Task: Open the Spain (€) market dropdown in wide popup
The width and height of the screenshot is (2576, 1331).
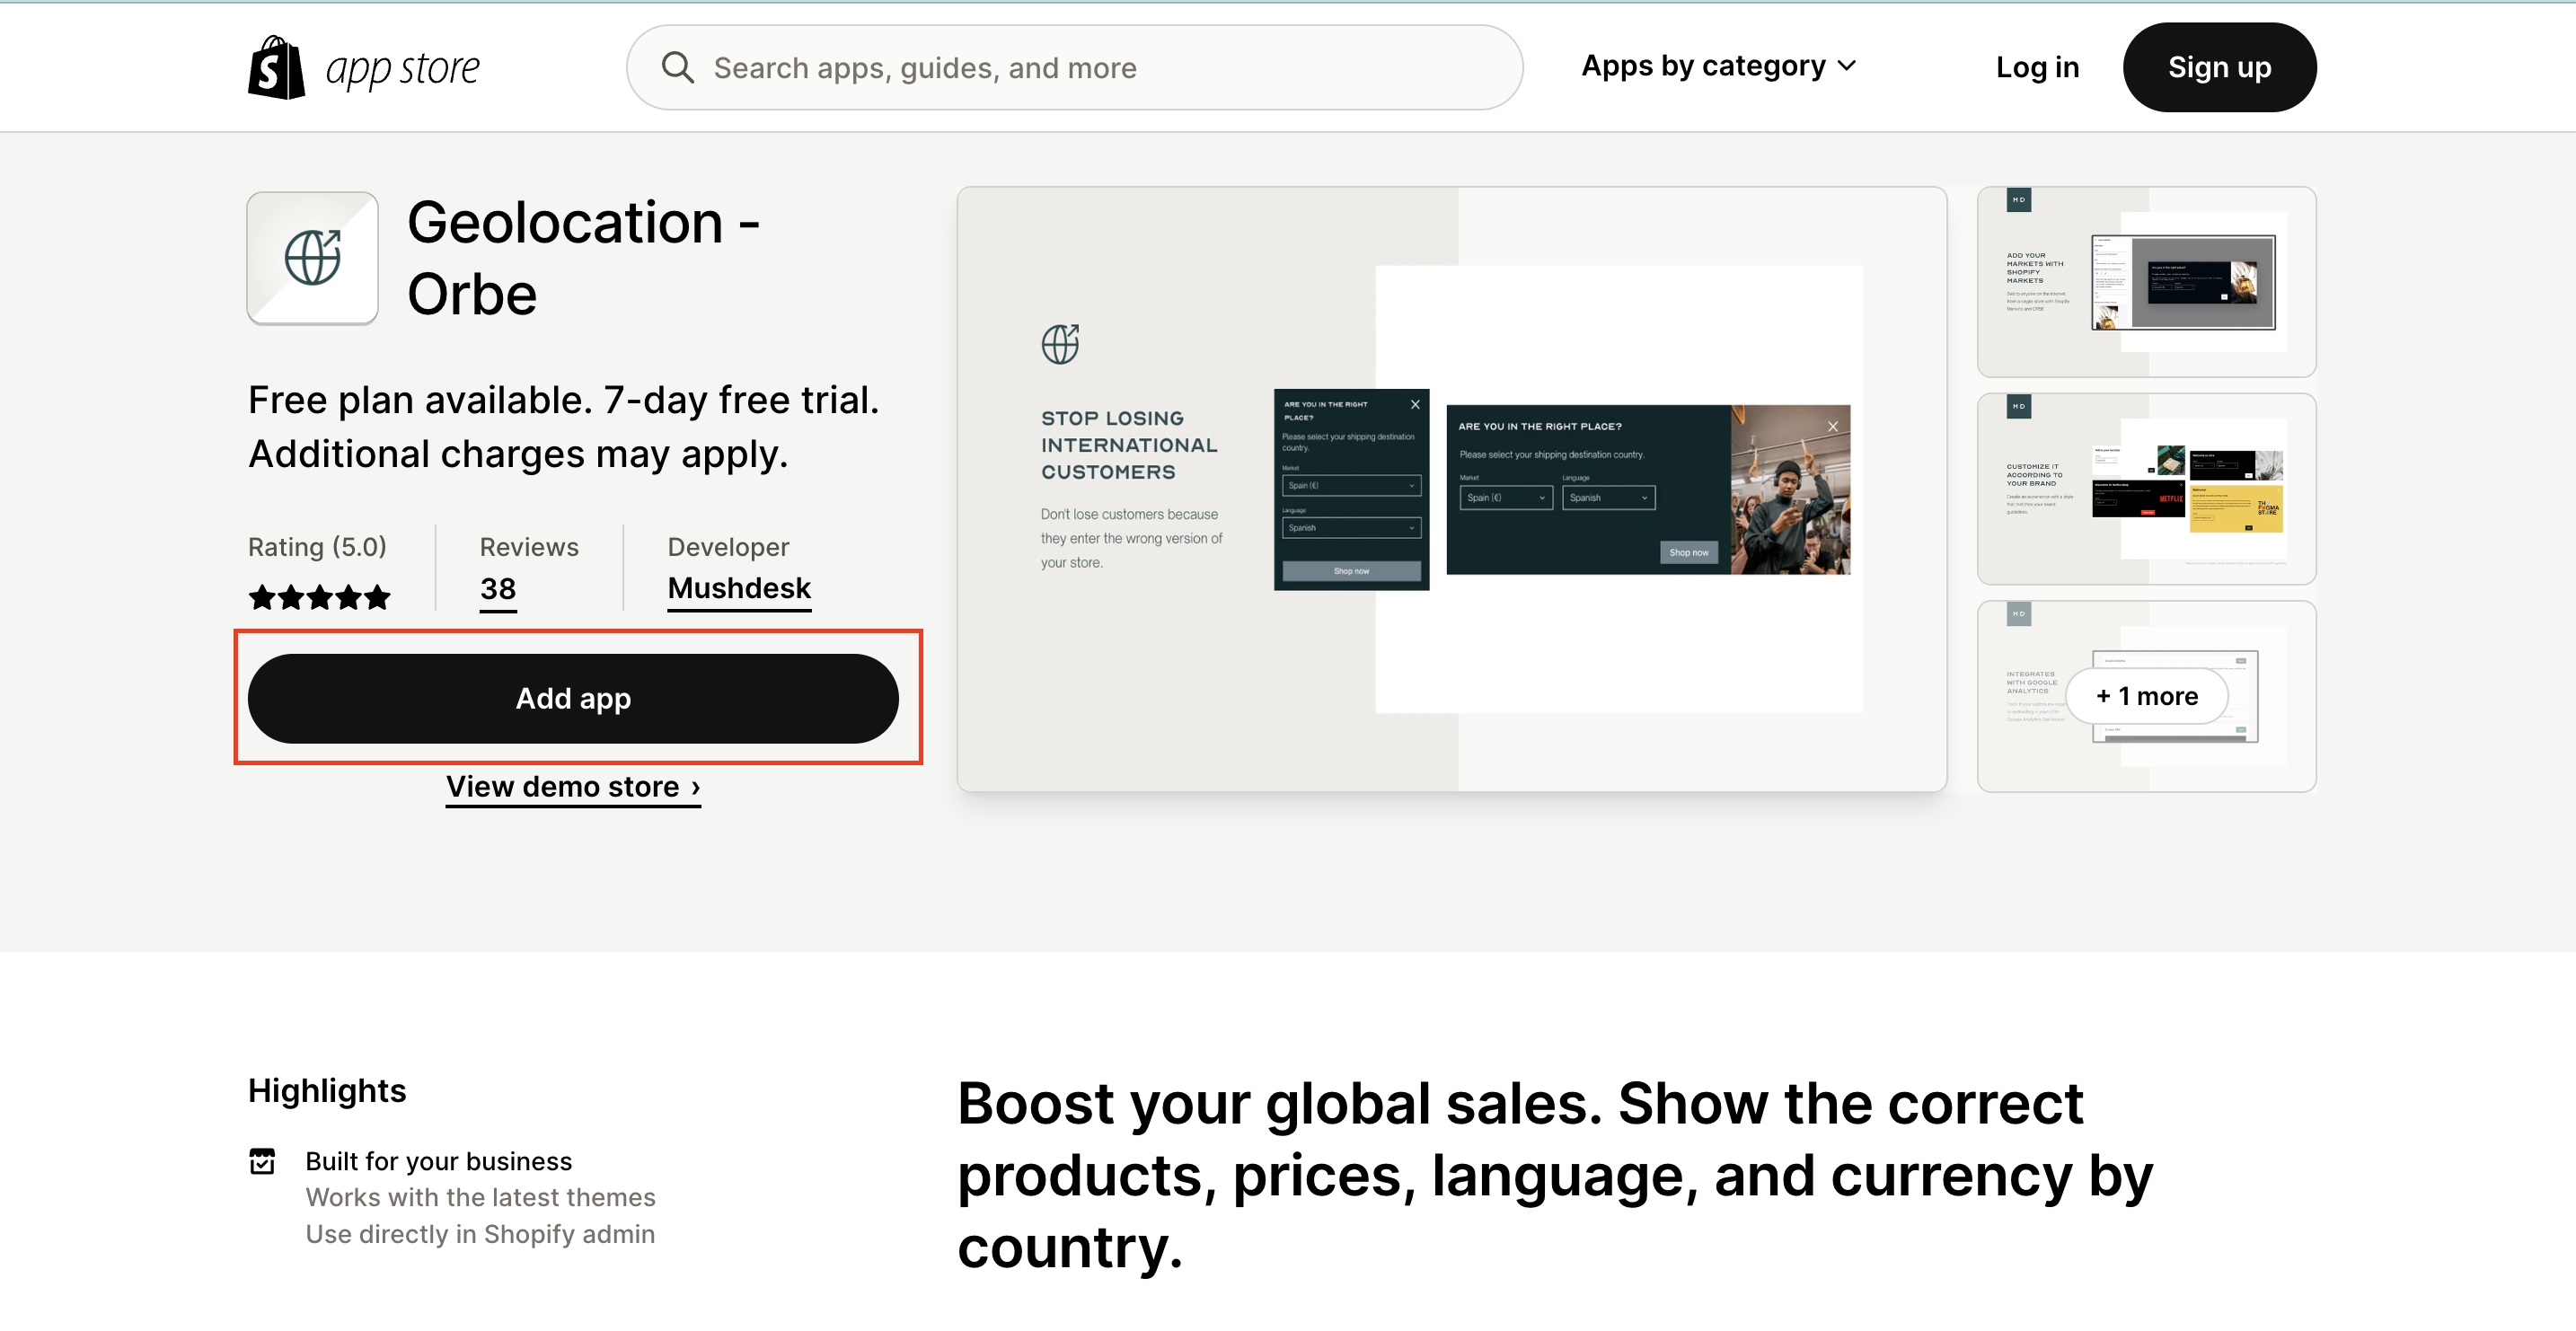Action: pos(1505,498)
